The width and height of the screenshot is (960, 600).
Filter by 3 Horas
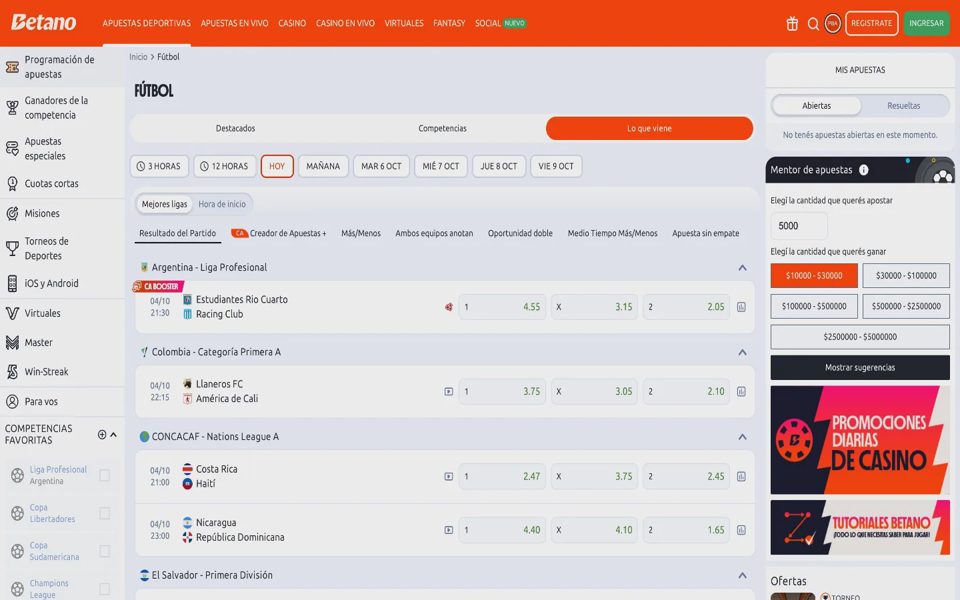click(159, 167)
